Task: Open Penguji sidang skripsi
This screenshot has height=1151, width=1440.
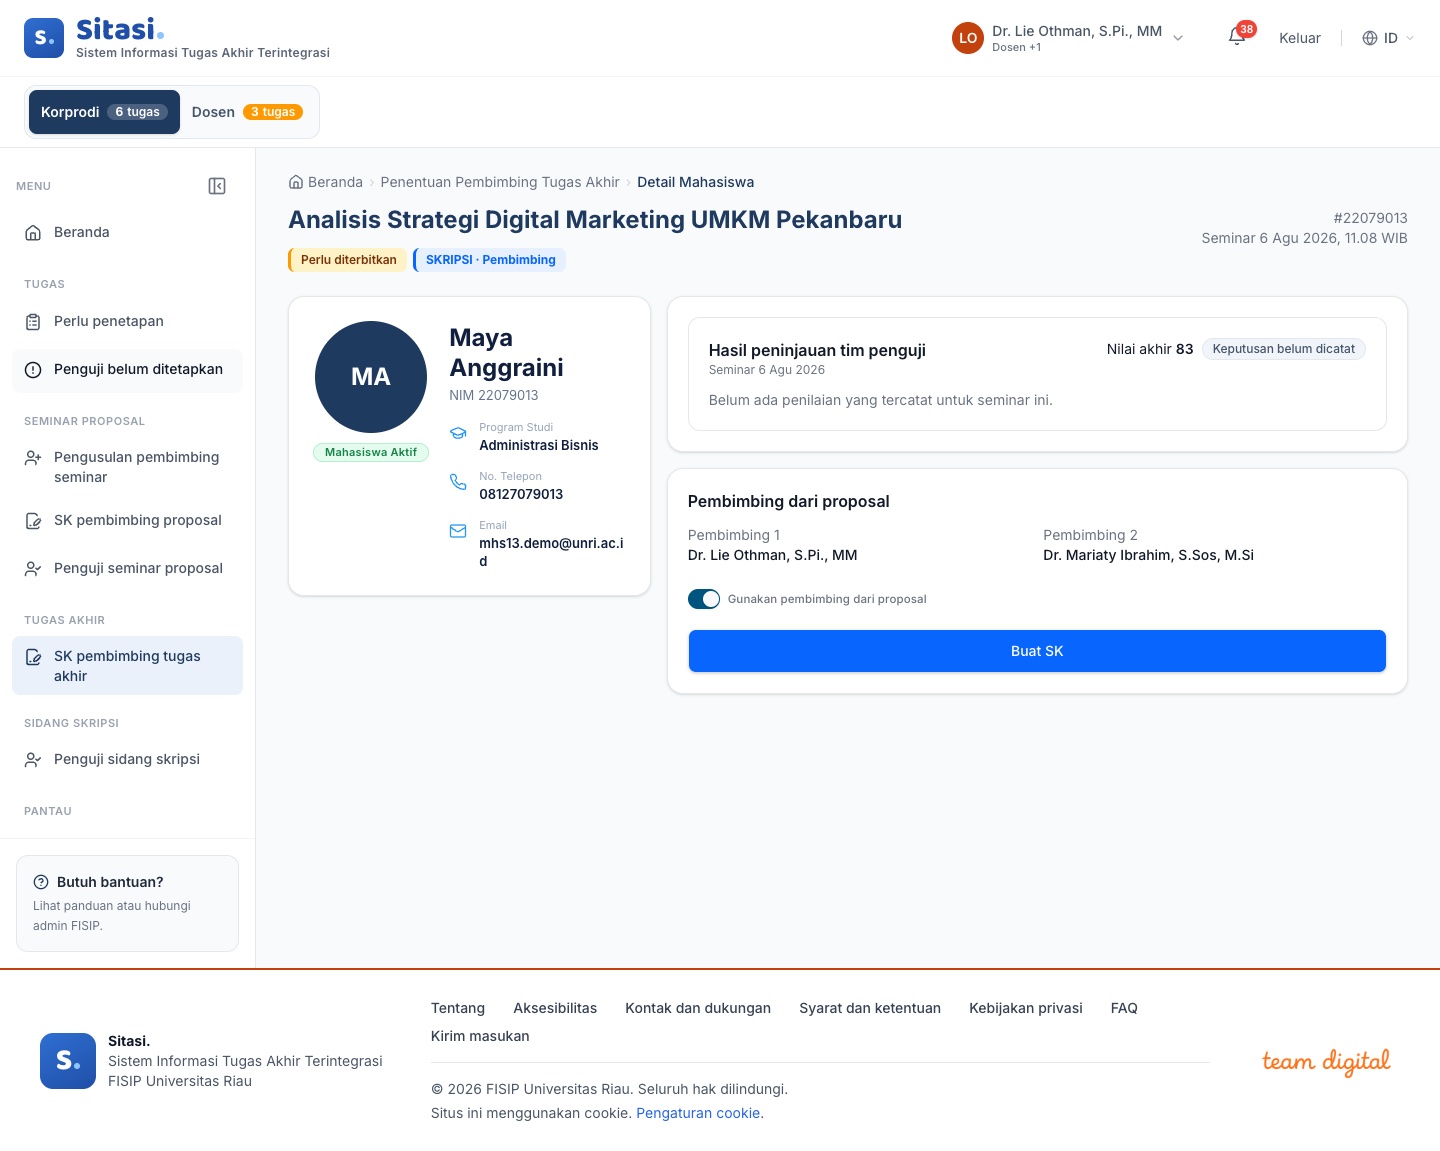Action: tap(127, 759)
